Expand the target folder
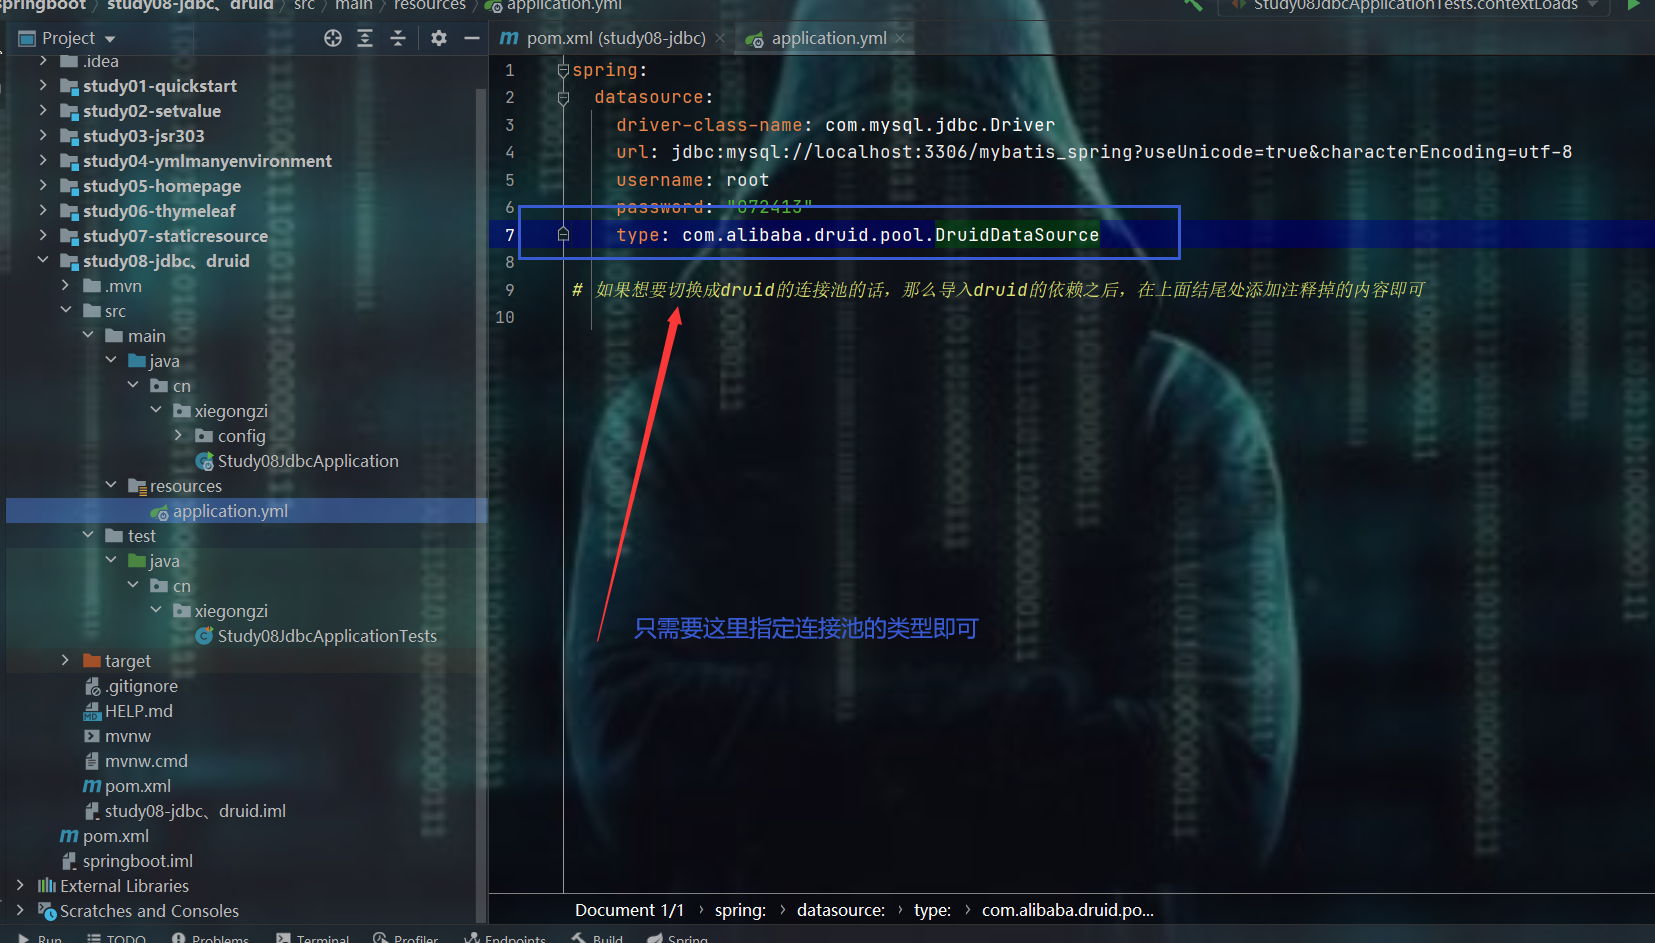The width and height of the screenshot is (1655, 943). click(66, 661)
